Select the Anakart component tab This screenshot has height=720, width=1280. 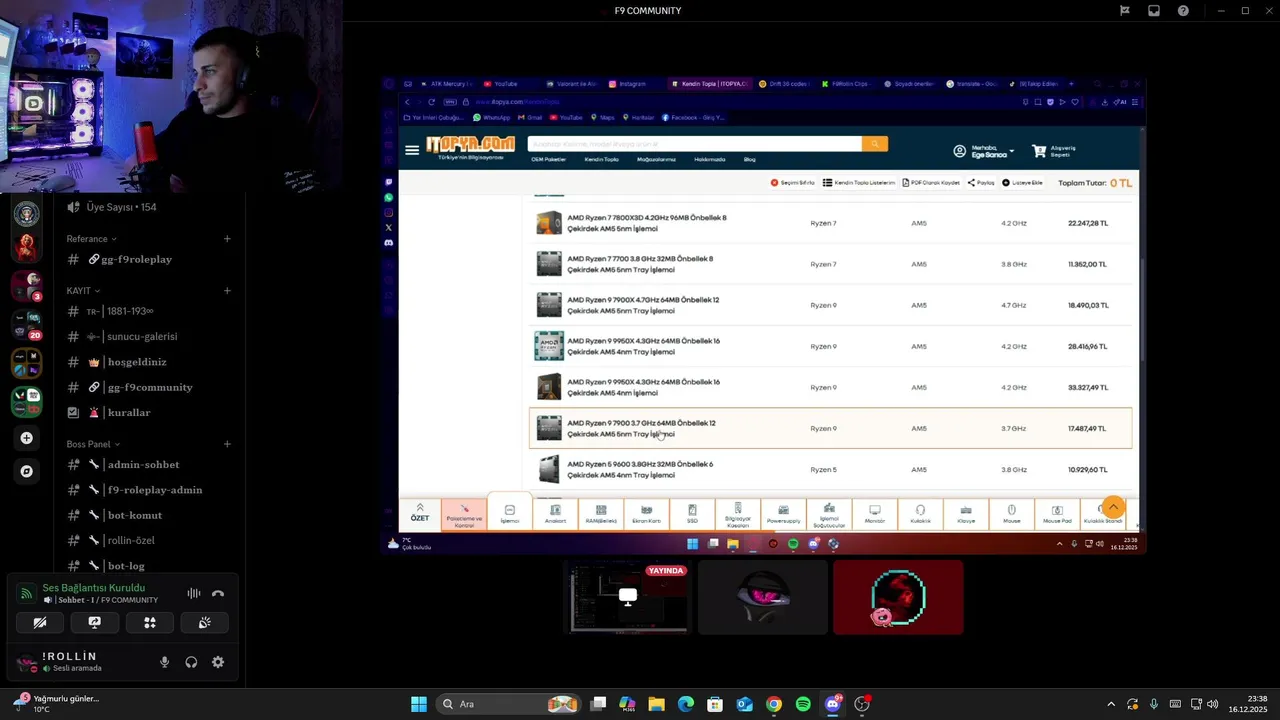pos(555,514)
